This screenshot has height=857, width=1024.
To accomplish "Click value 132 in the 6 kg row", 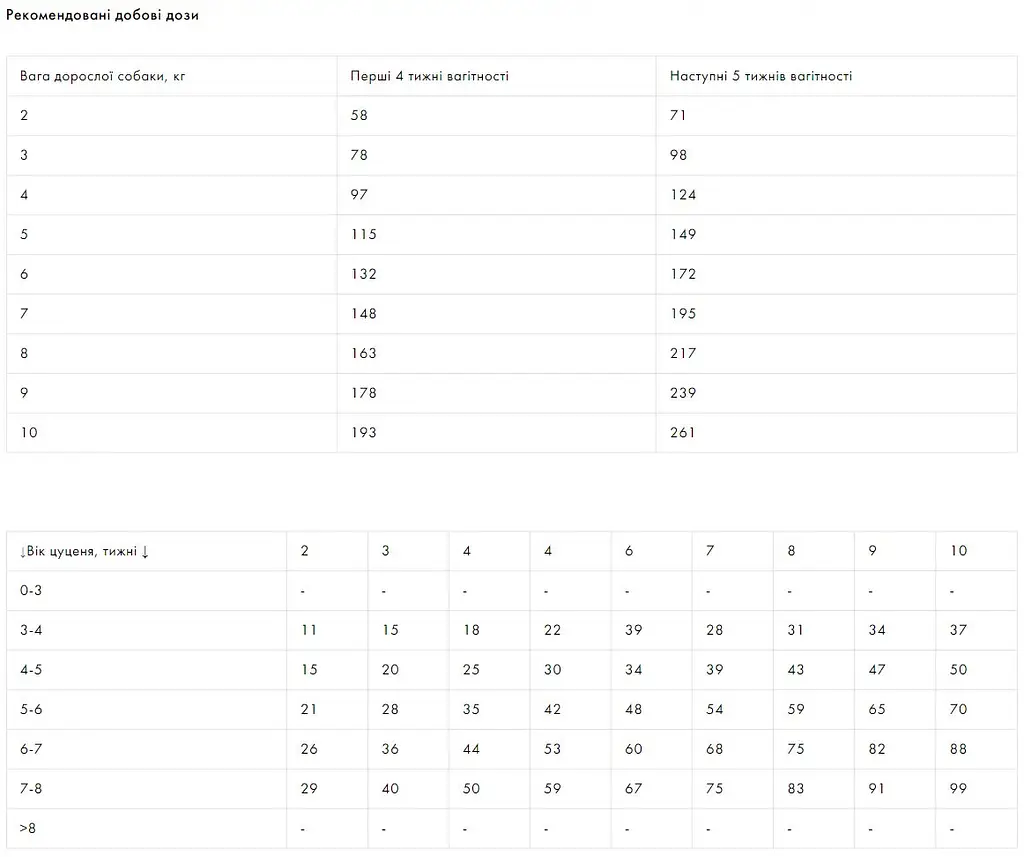I will (363, 274).
